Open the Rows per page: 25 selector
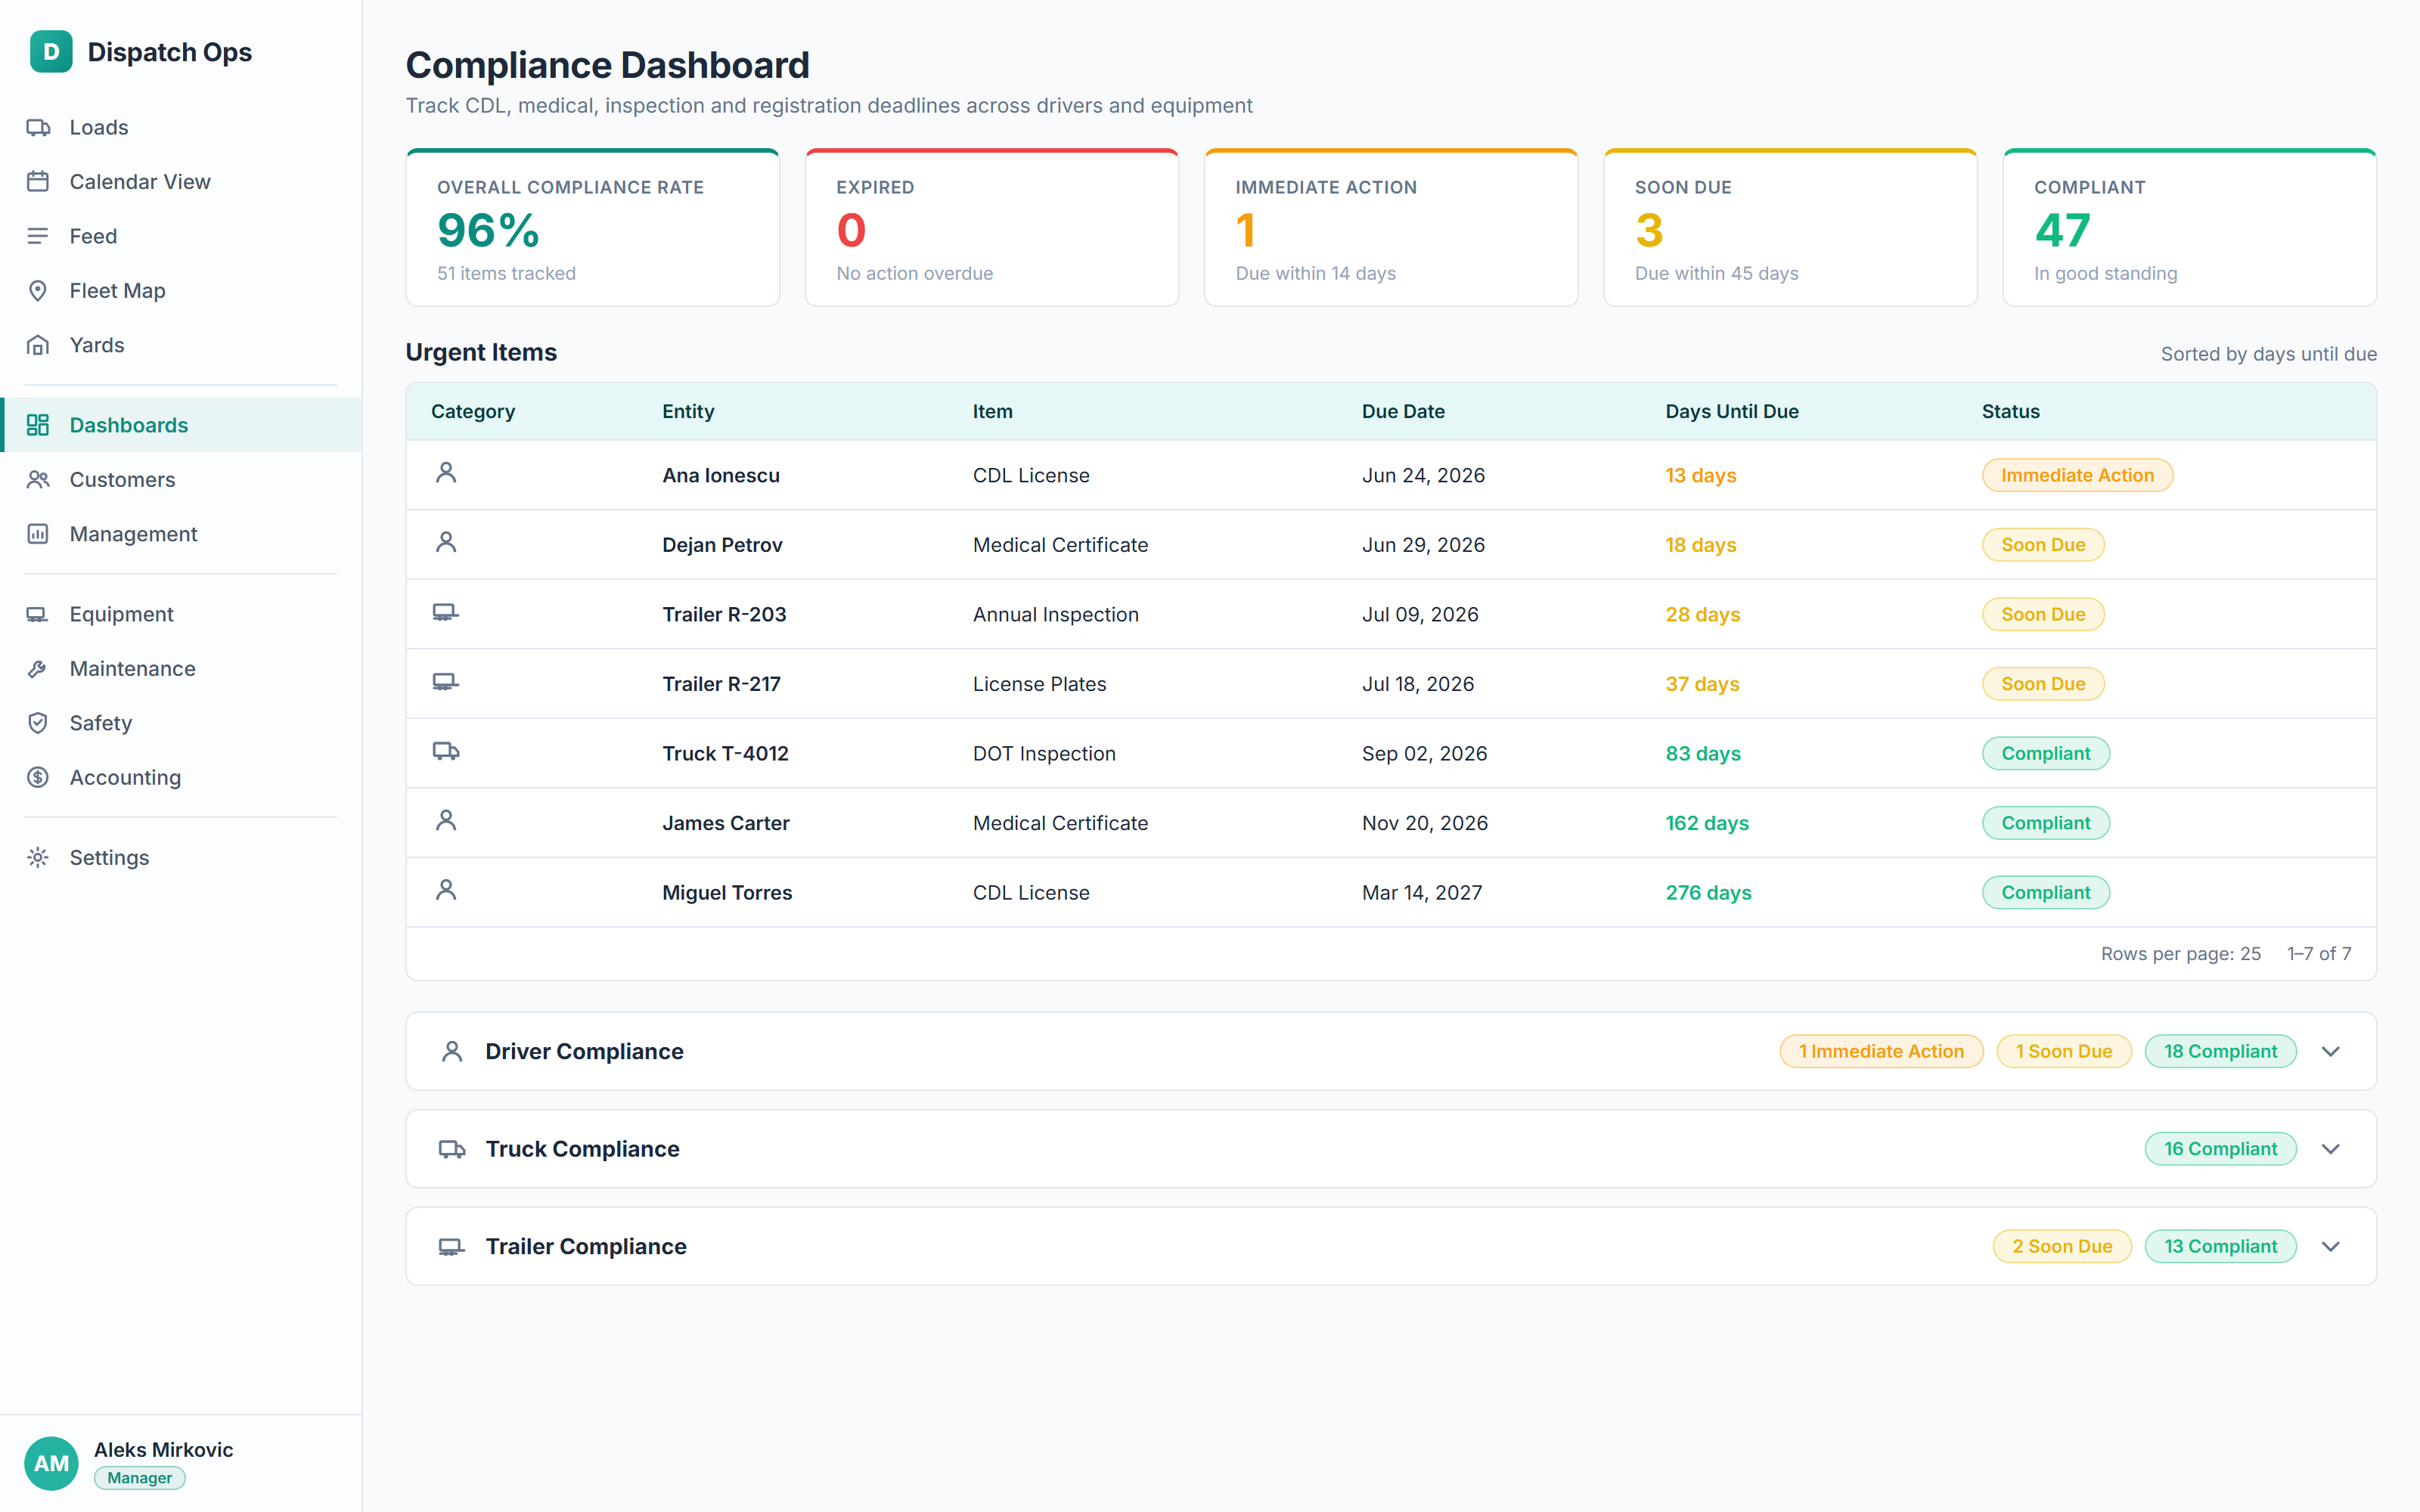The width and height of the screenshot is (2420, 1512). (x=2180, y=954)
